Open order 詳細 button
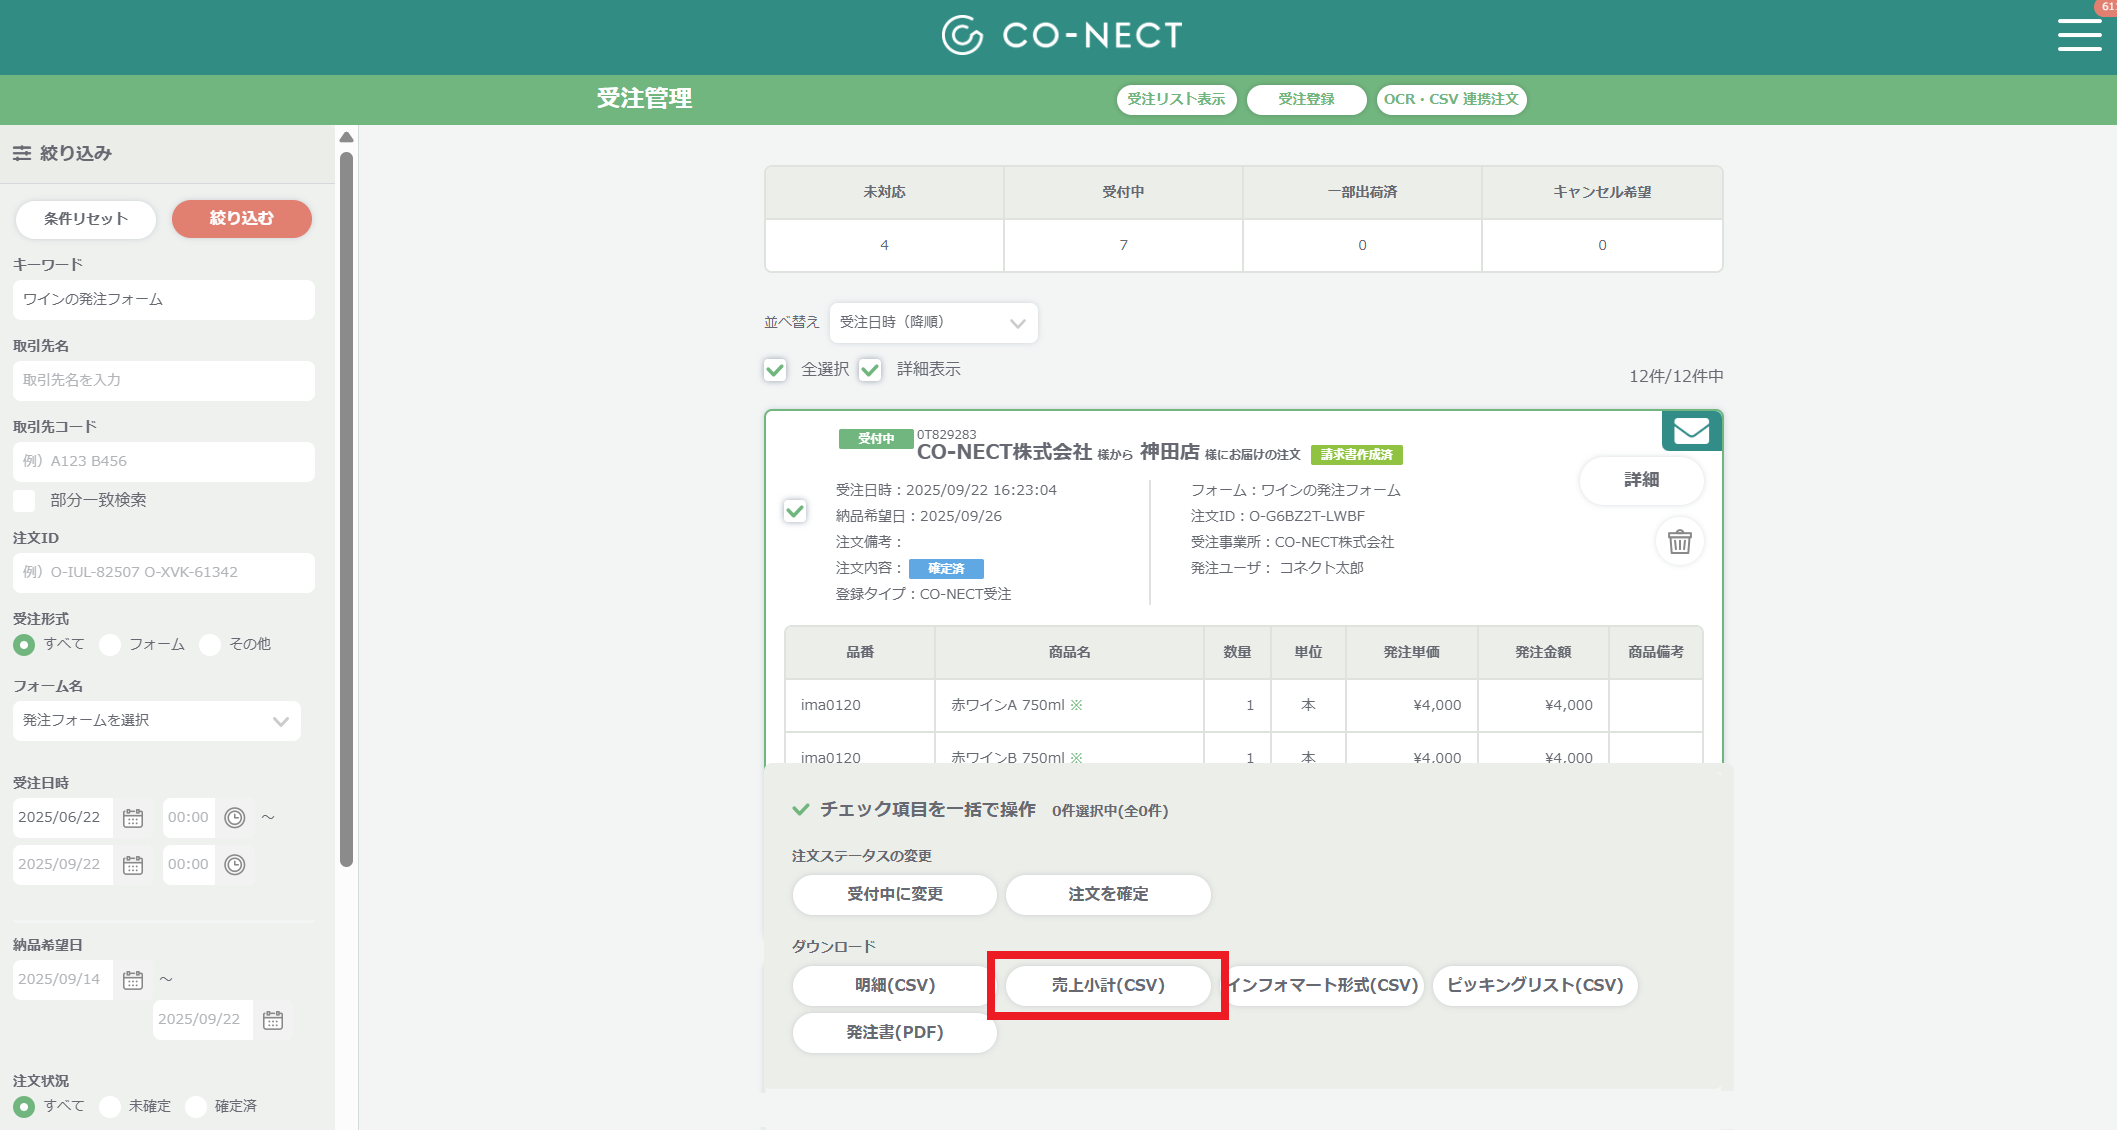 click(x=1641, y=481)
